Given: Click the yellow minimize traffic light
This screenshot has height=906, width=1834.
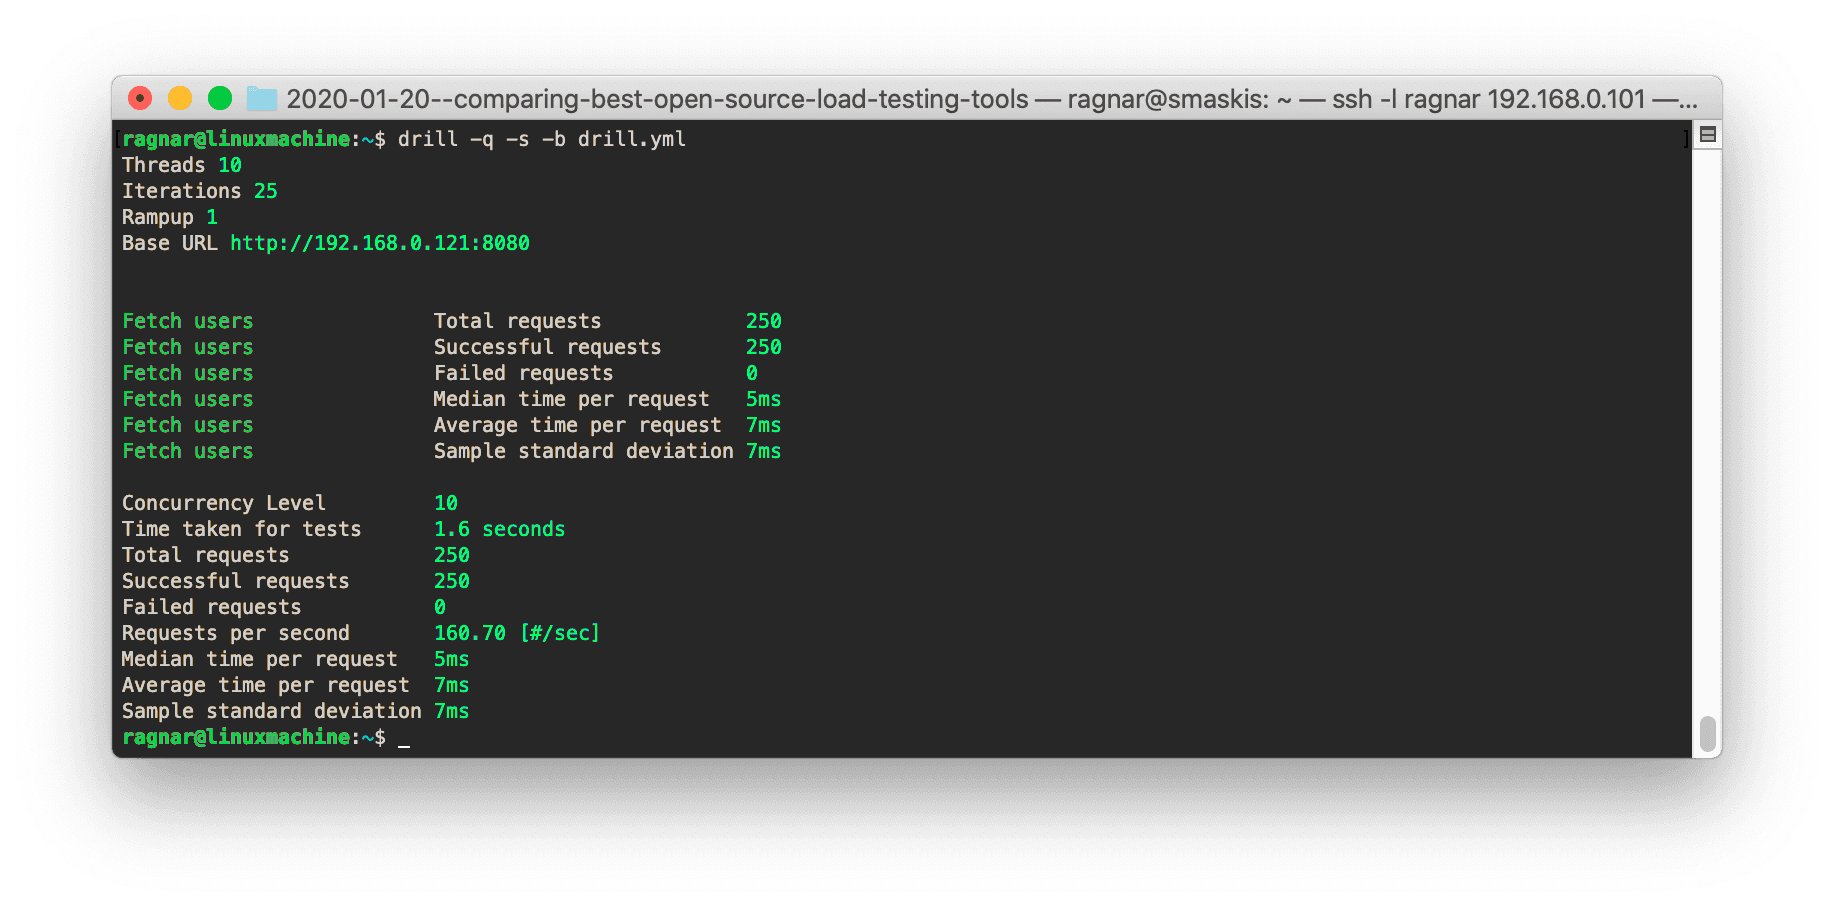Looking at the screenshot, I should (180, 98).
